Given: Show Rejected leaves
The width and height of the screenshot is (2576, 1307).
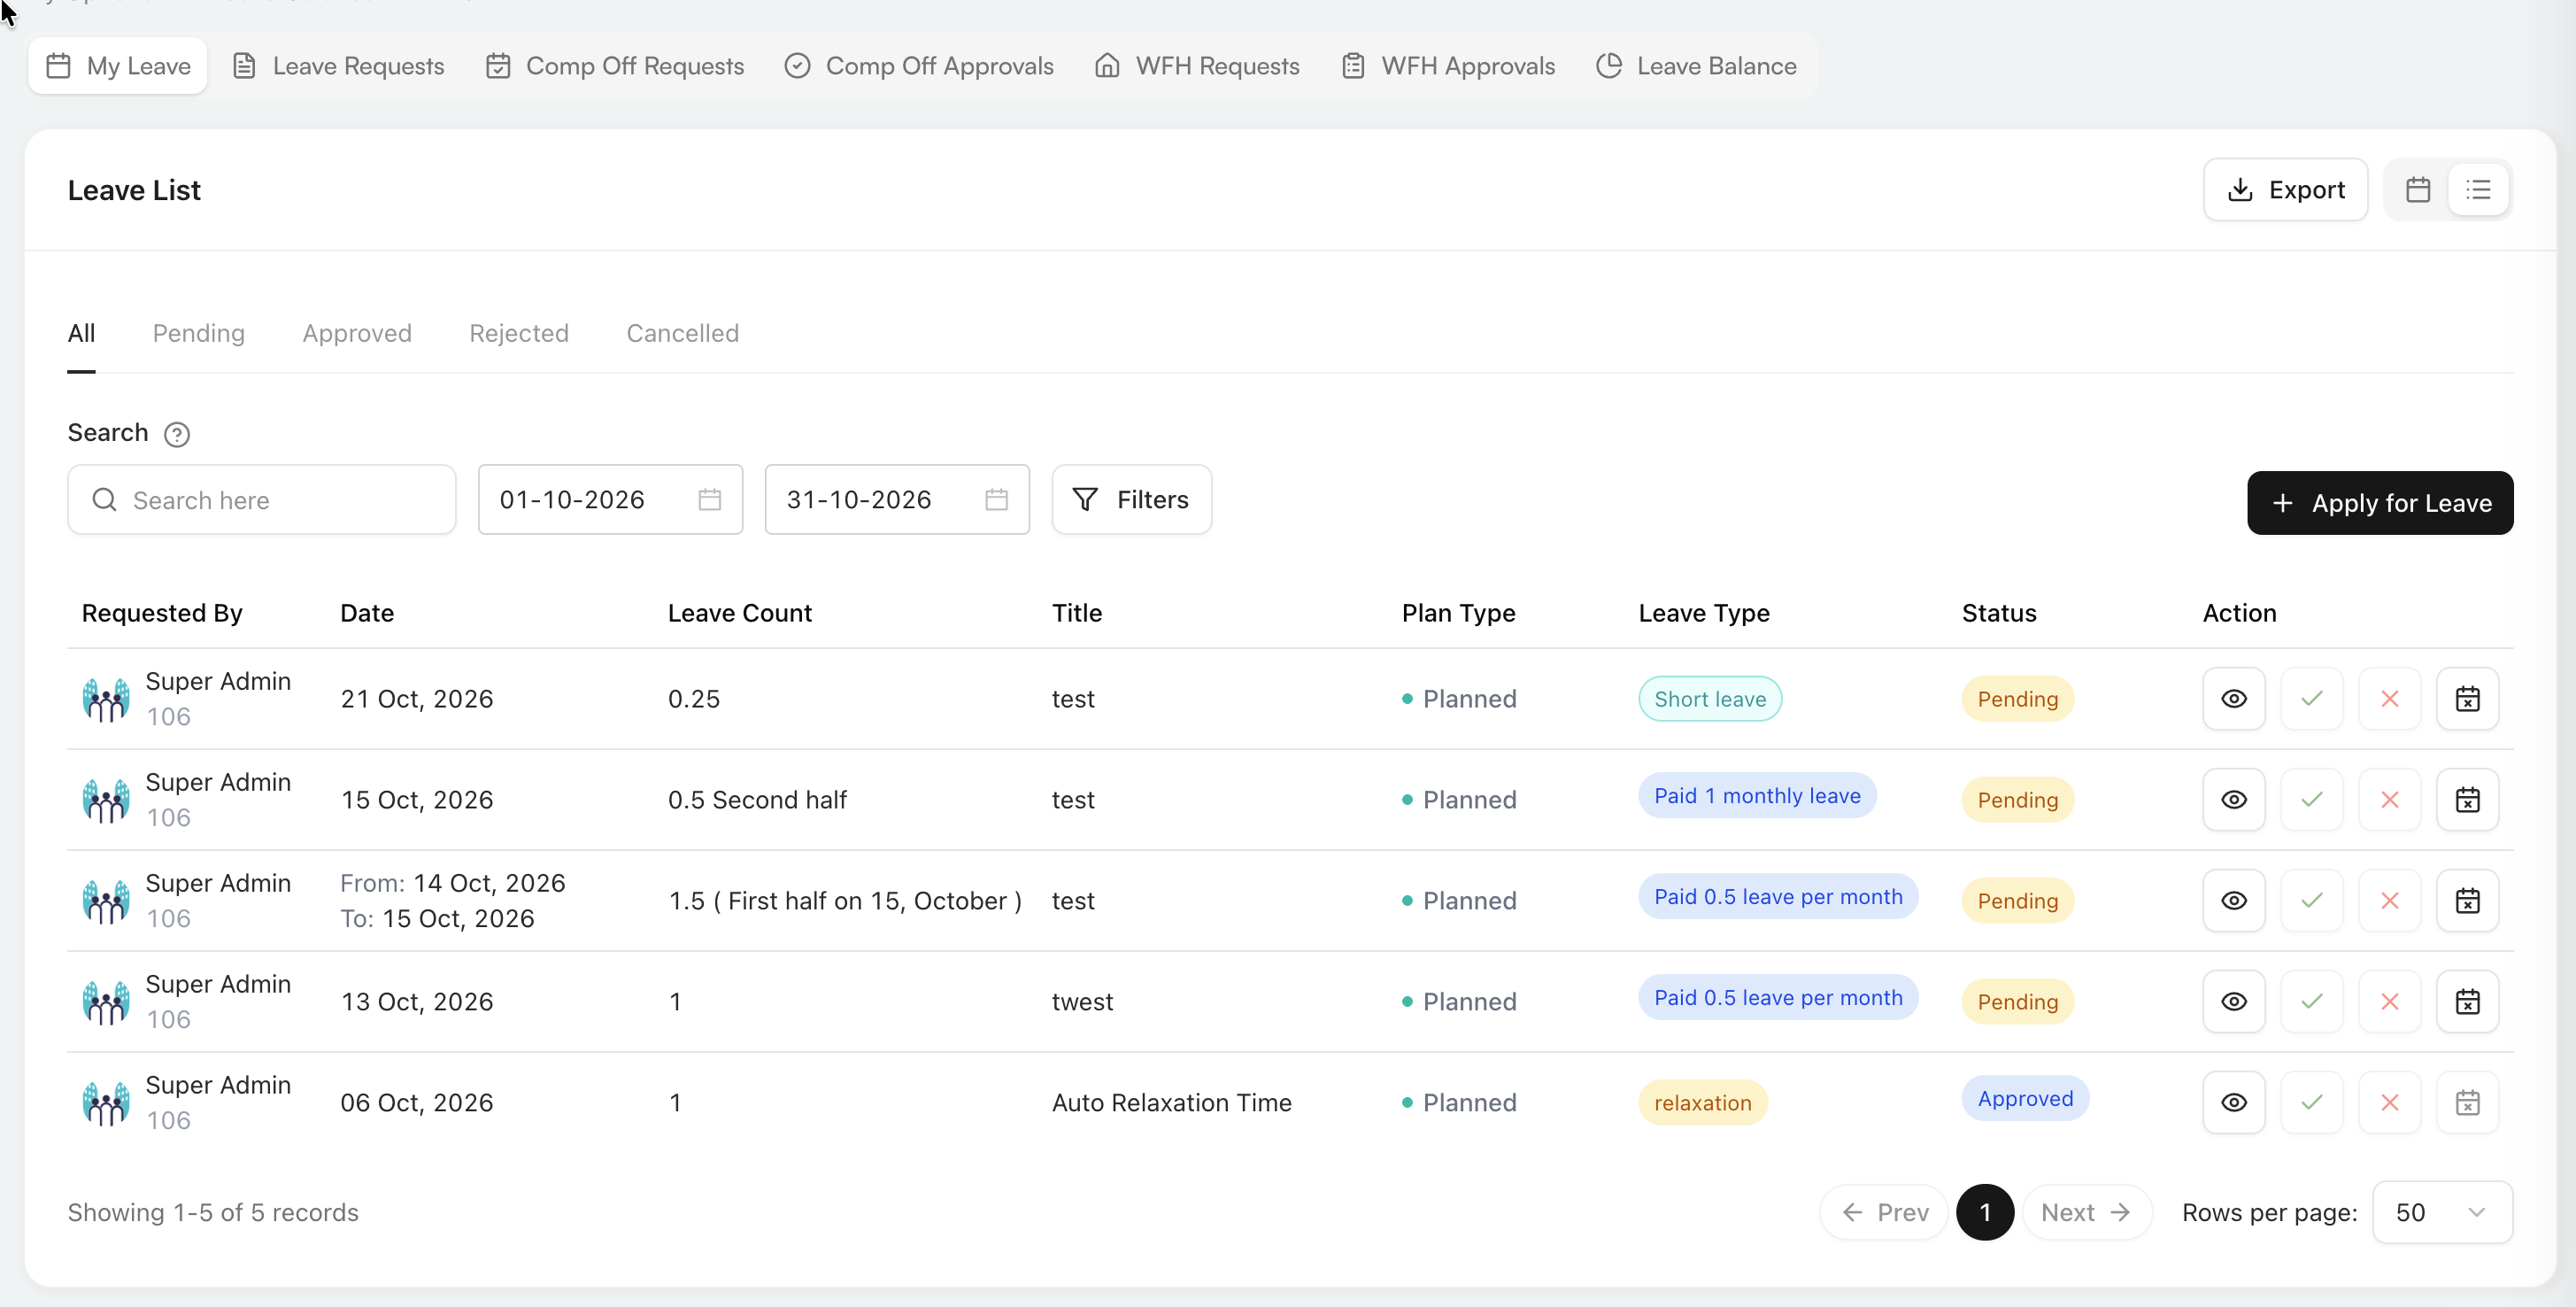Looking at the screenshot, I should 519,333.
